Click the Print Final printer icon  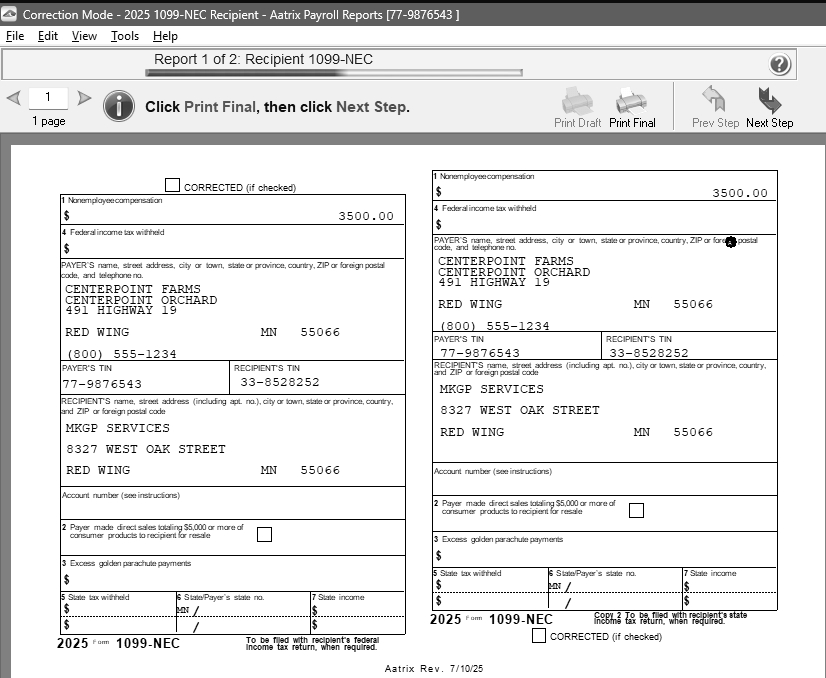(x=631, y=101)
